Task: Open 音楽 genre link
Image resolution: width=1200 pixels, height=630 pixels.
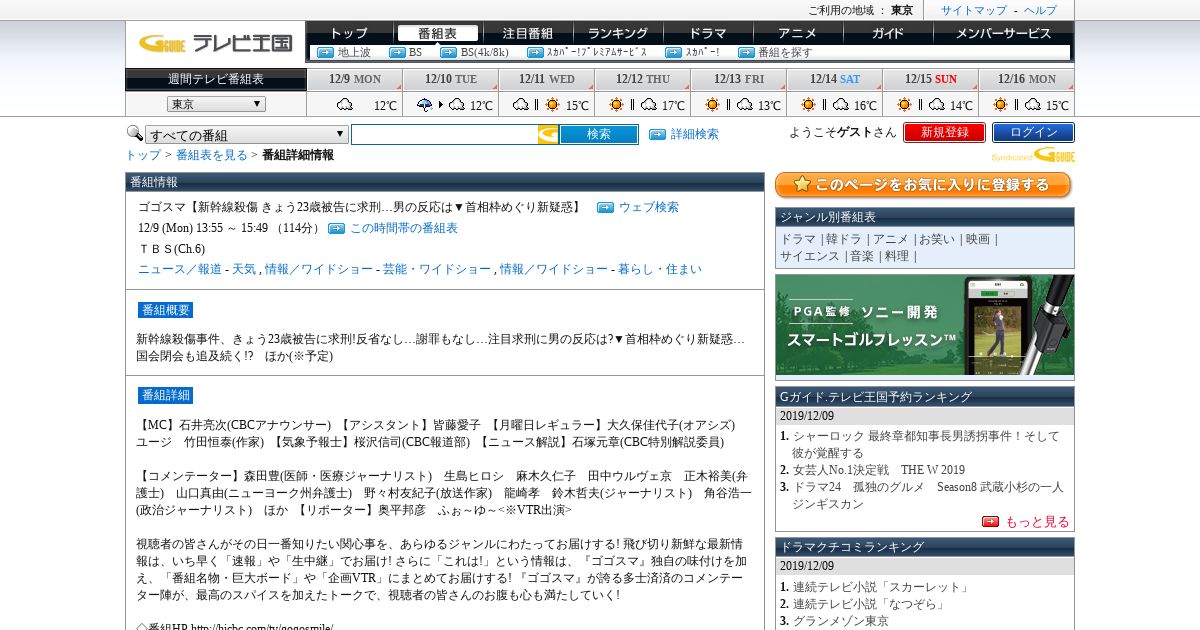Action: click(862, 256)
